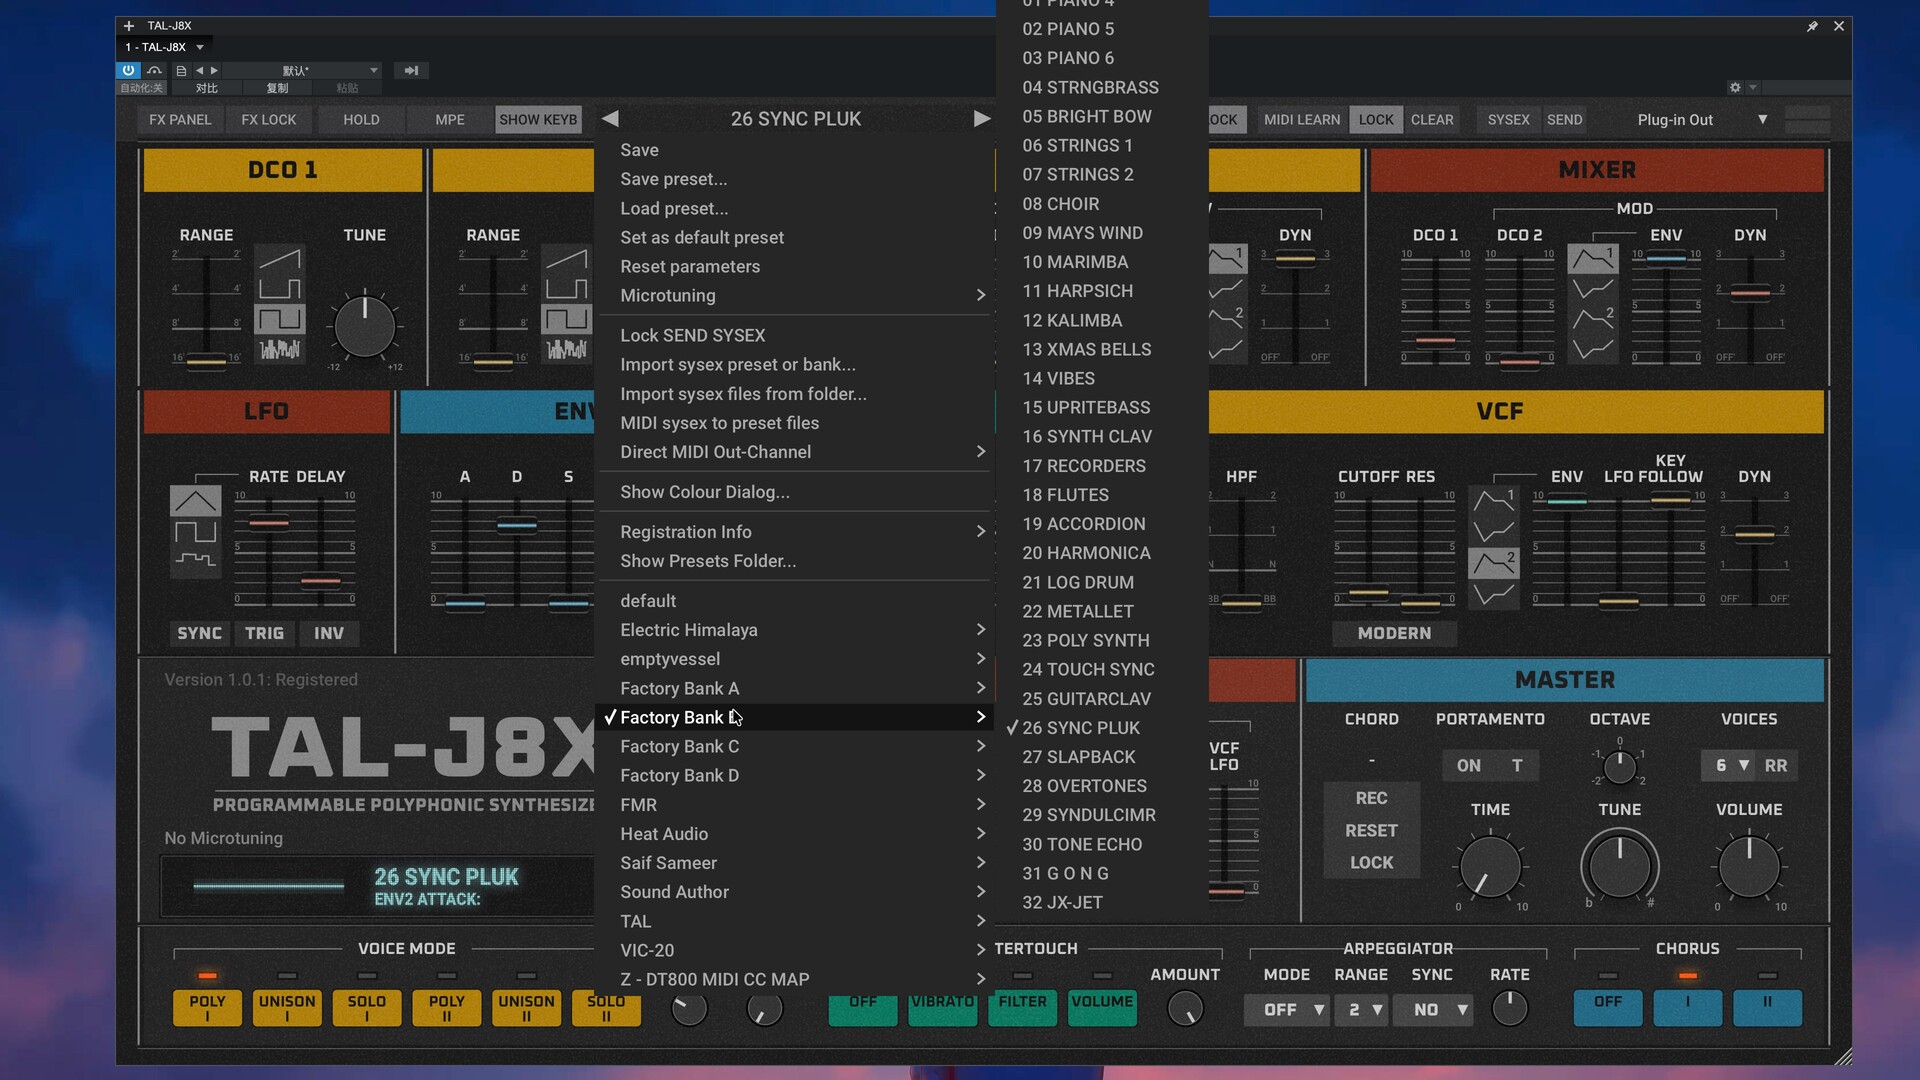Toggle LFO SYNC switch
Viewport: 1920px width, 1080px height.
(199, 633)
